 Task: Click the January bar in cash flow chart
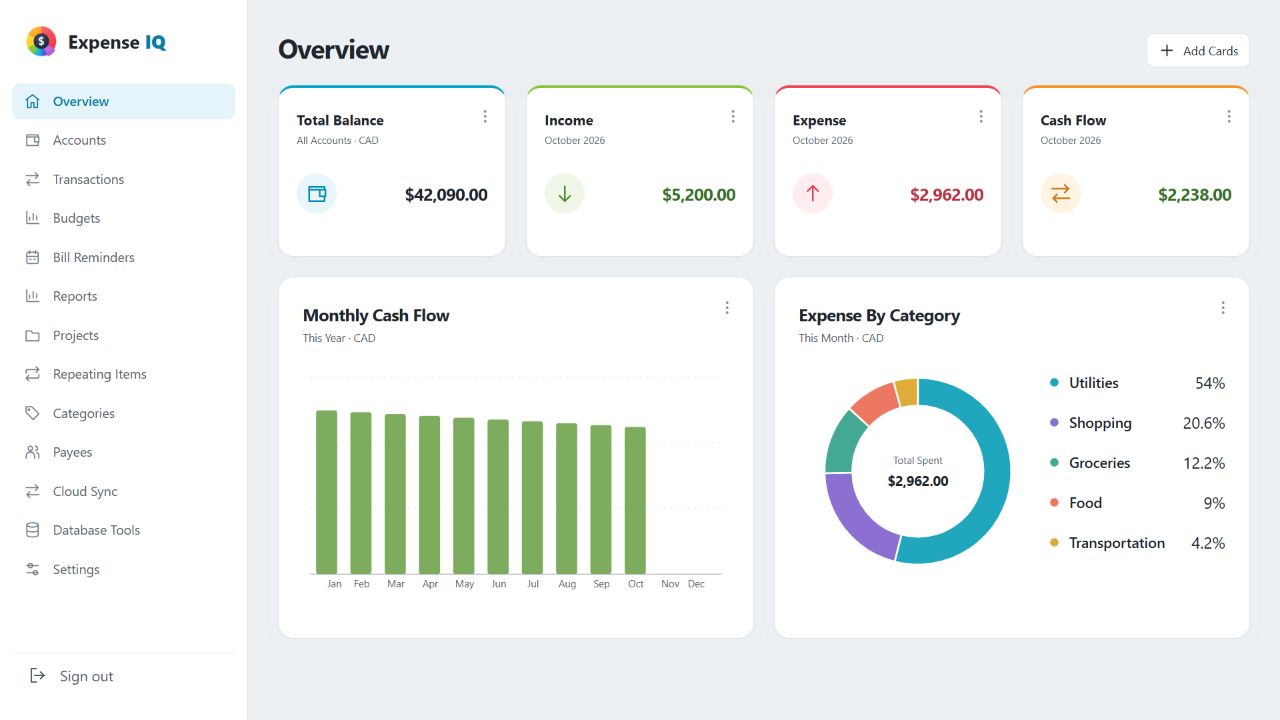[x=327, y=492]
